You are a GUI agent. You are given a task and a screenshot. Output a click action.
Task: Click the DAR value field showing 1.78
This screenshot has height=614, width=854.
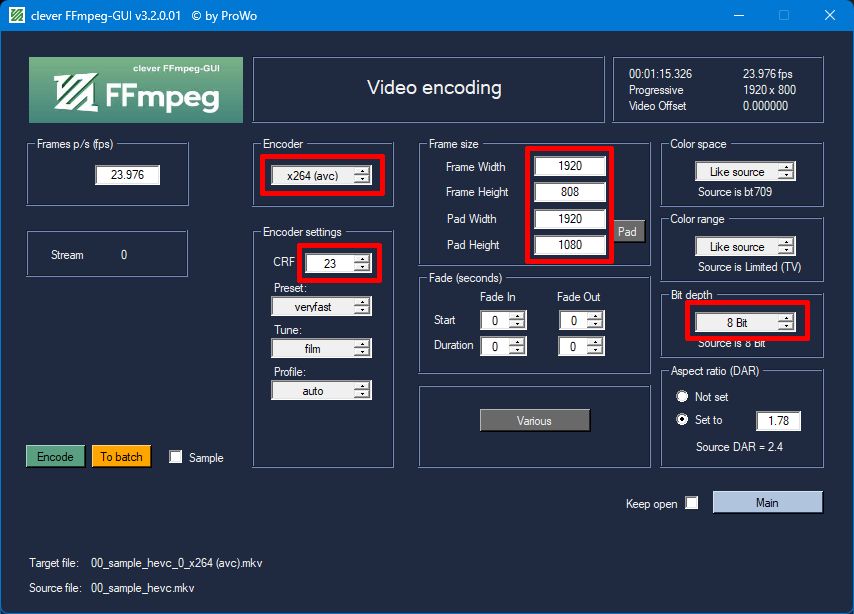(778, 421)
